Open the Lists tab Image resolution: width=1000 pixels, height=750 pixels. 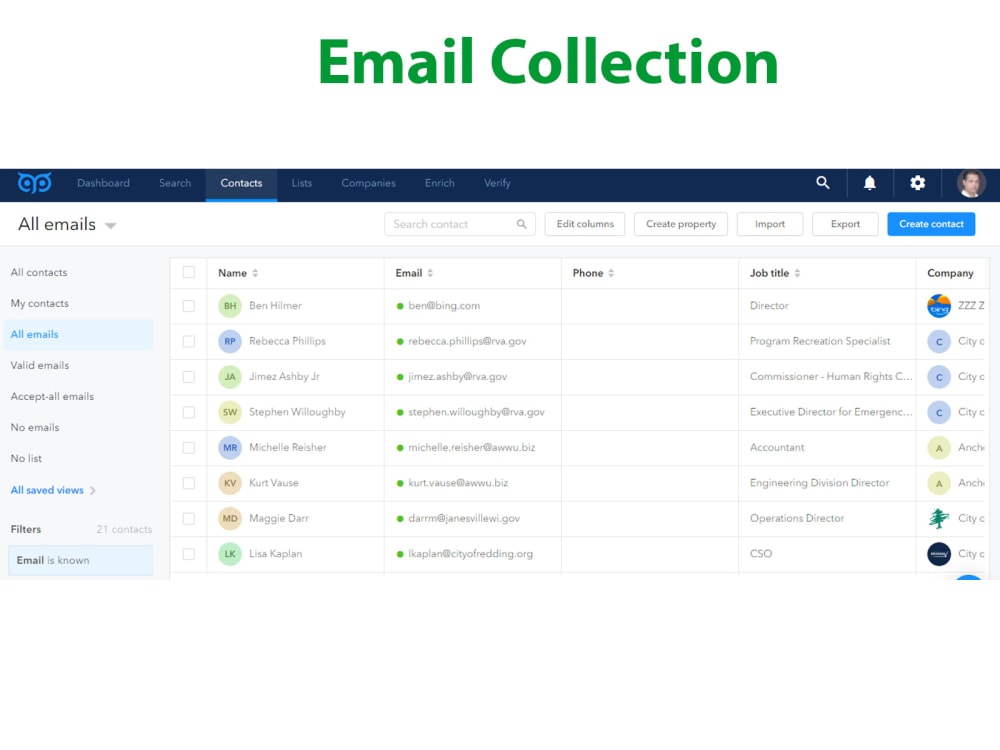(x=302, y=183)
